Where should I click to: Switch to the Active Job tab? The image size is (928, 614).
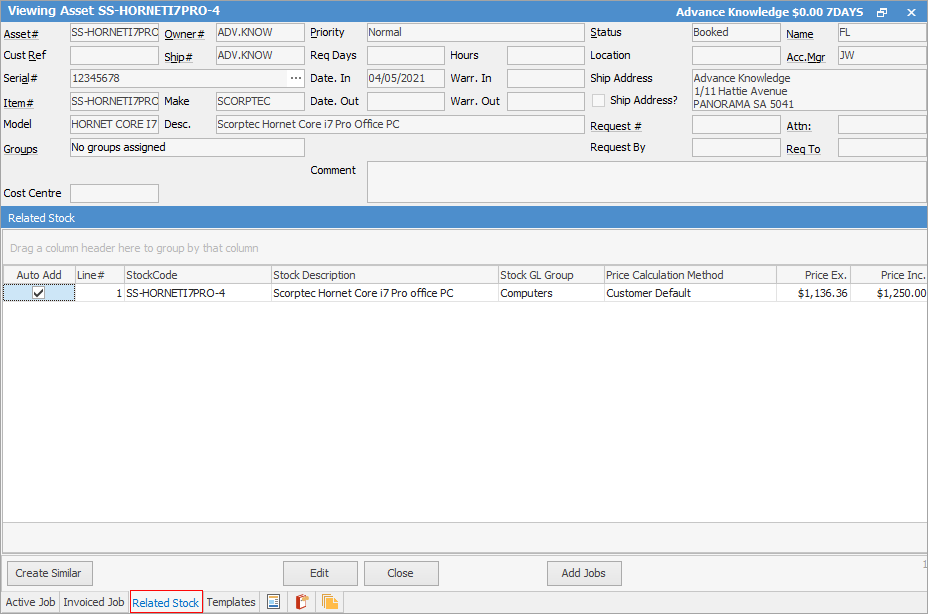tap(30, 602)
